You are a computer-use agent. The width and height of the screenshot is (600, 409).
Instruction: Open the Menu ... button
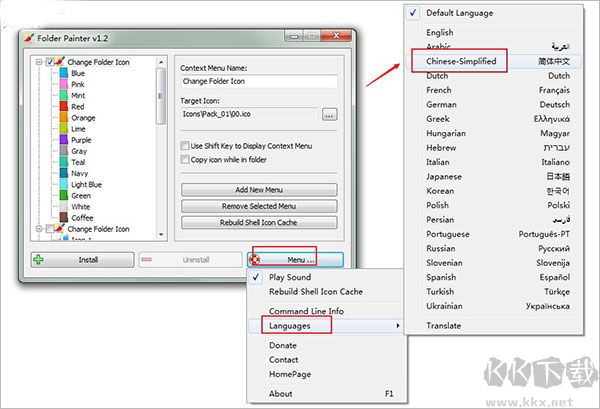[x=295, y=259]
